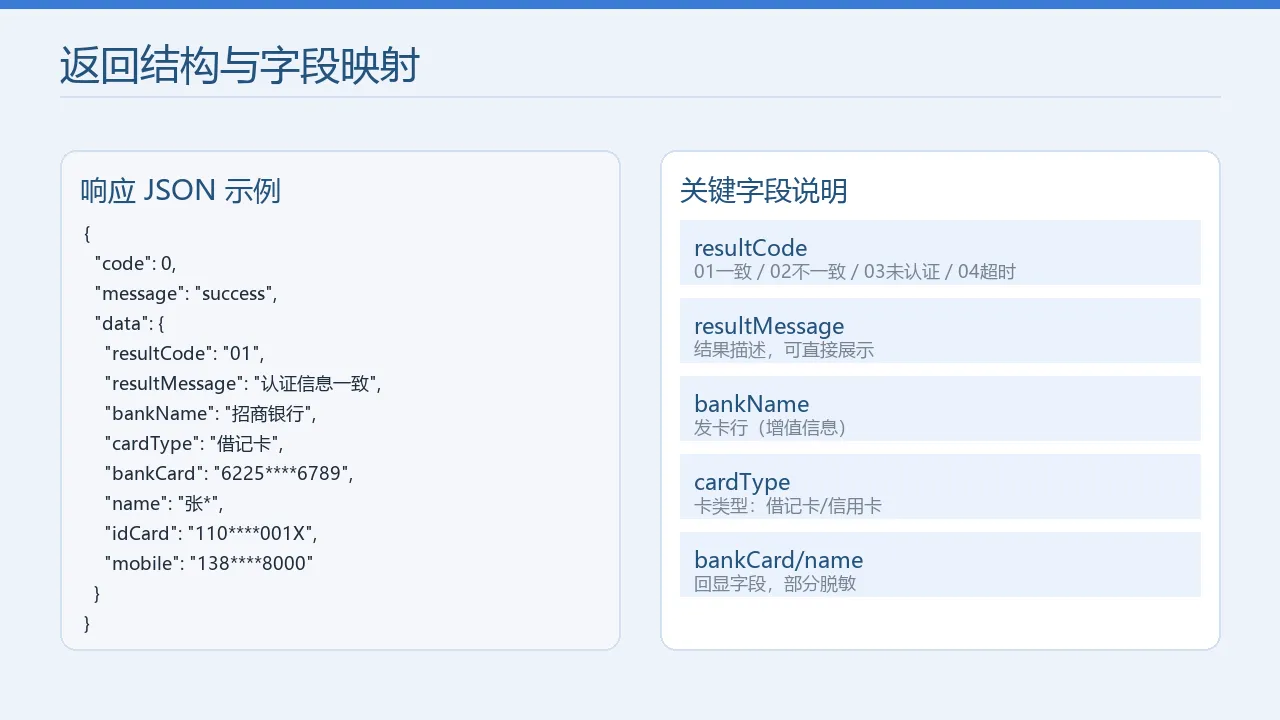This screenshot has width=1280, height=720.
Task: Select the description 卡类型：借记卡/信用卡
Action: coord(788,506)
